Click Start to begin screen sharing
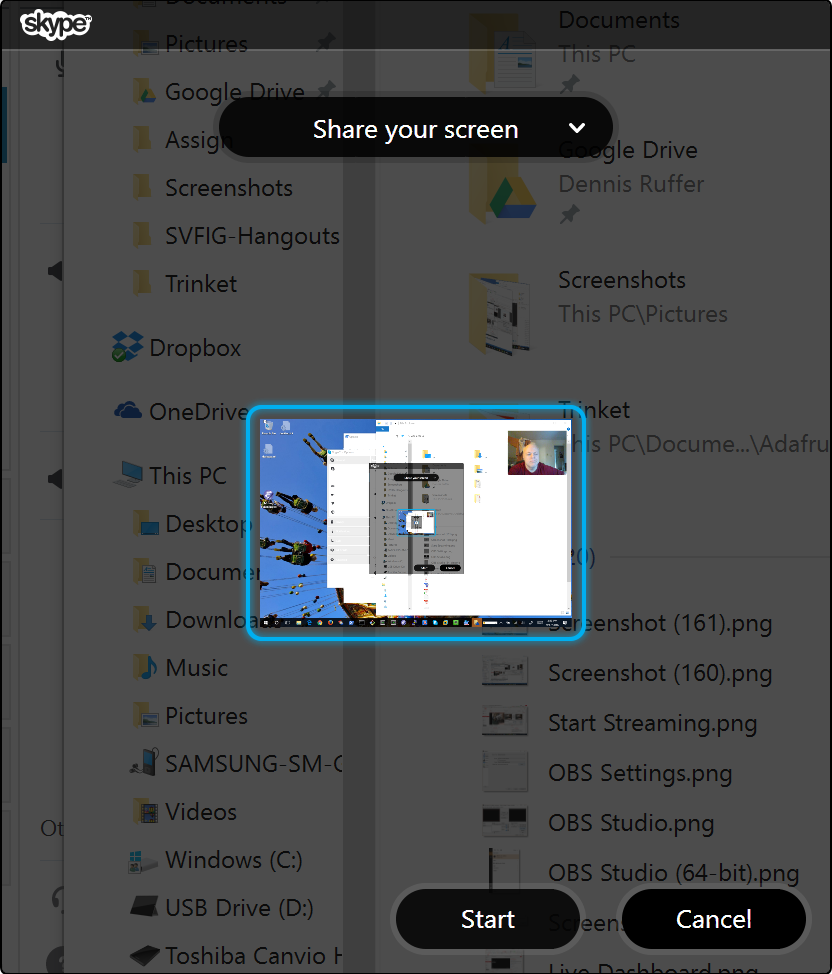This screenshot has width=832, height=974. tap(488, 919)
